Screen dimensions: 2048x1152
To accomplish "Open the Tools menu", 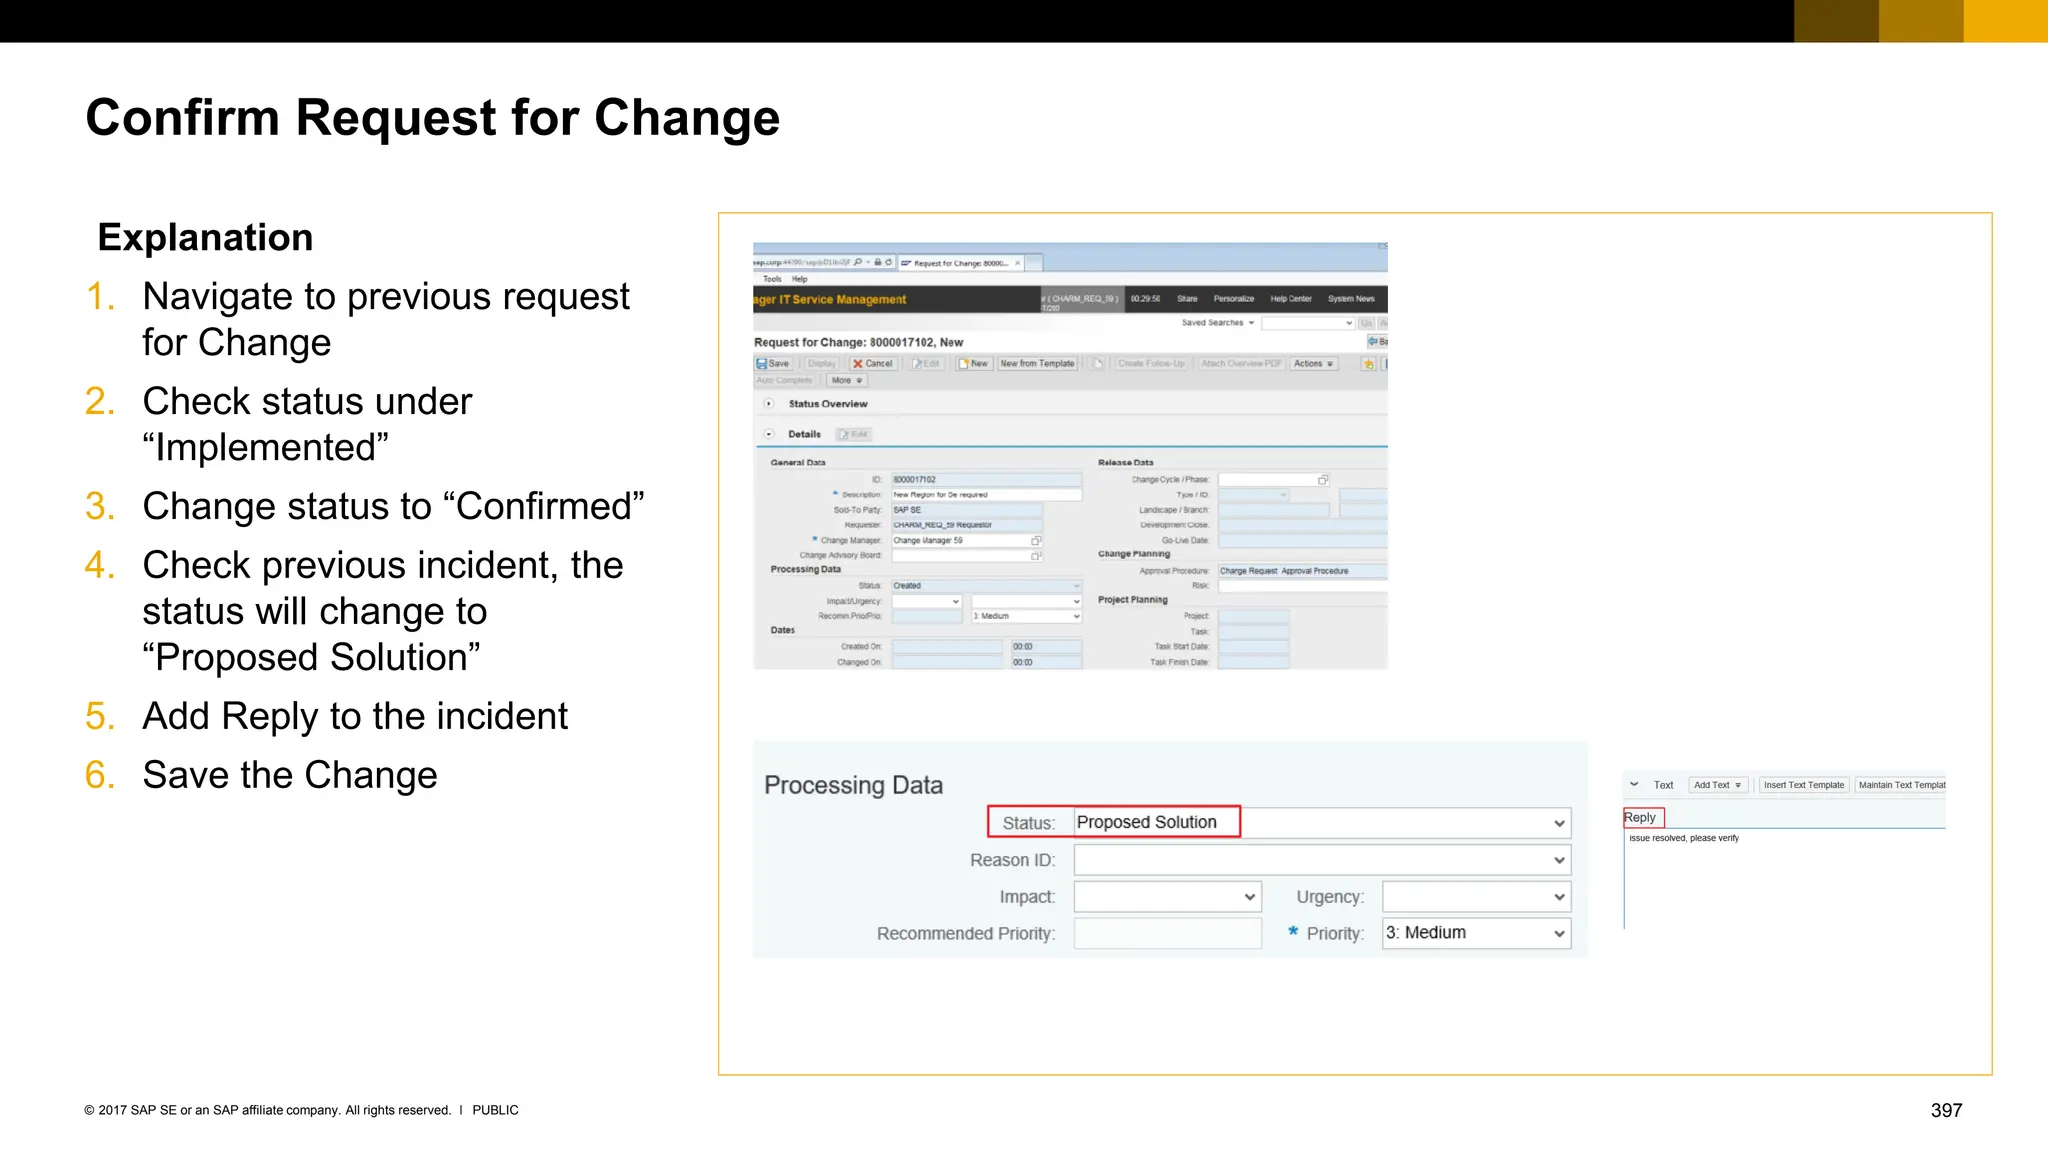I will (772, 279).
